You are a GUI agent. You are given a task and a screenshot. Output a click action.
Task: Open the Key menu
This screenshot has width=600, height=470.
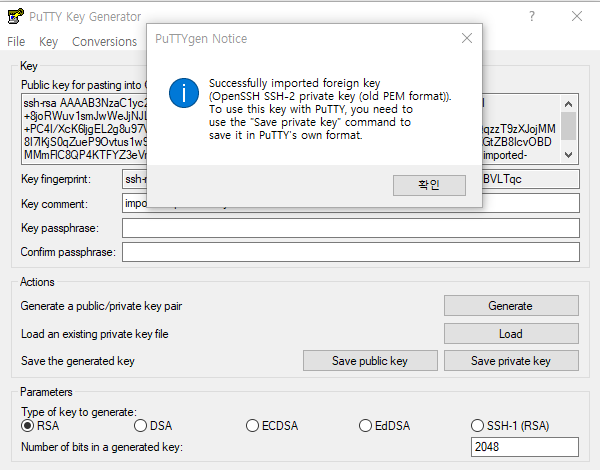(48, 41)
